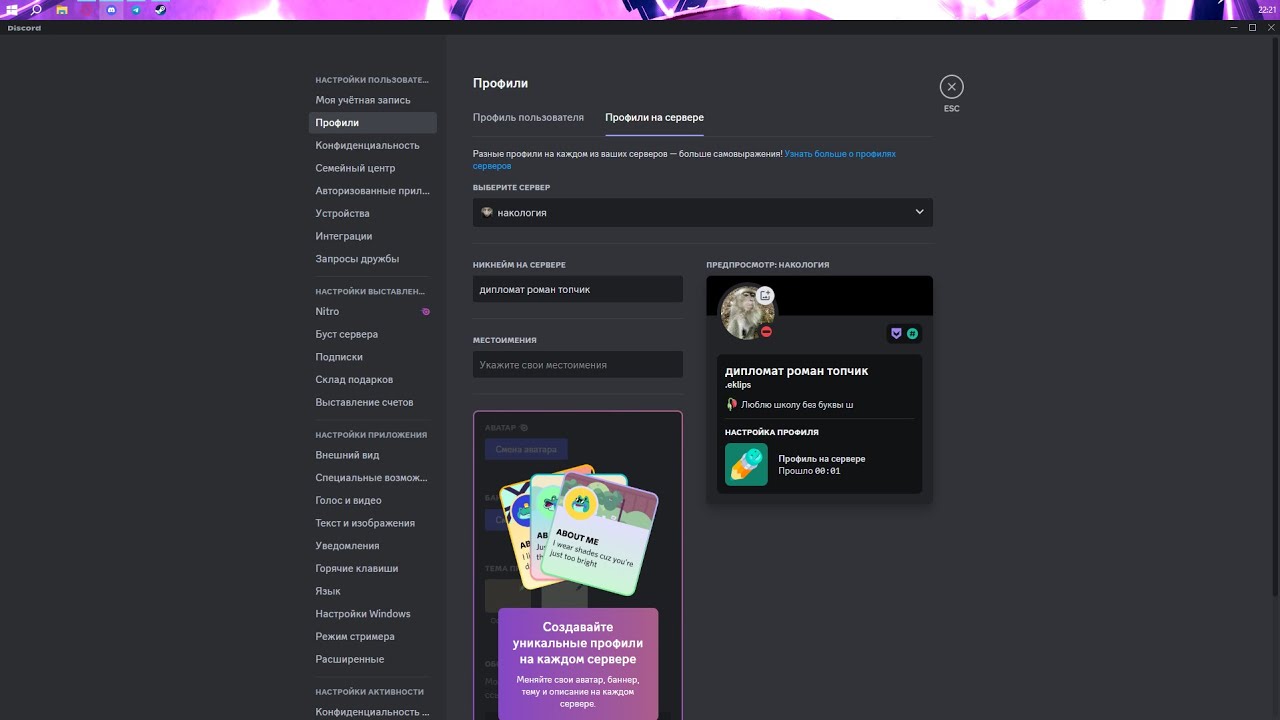This screenshot has height=720, width=1280.
Task: Open the Расширенные settings
Action: pos(372,659)
